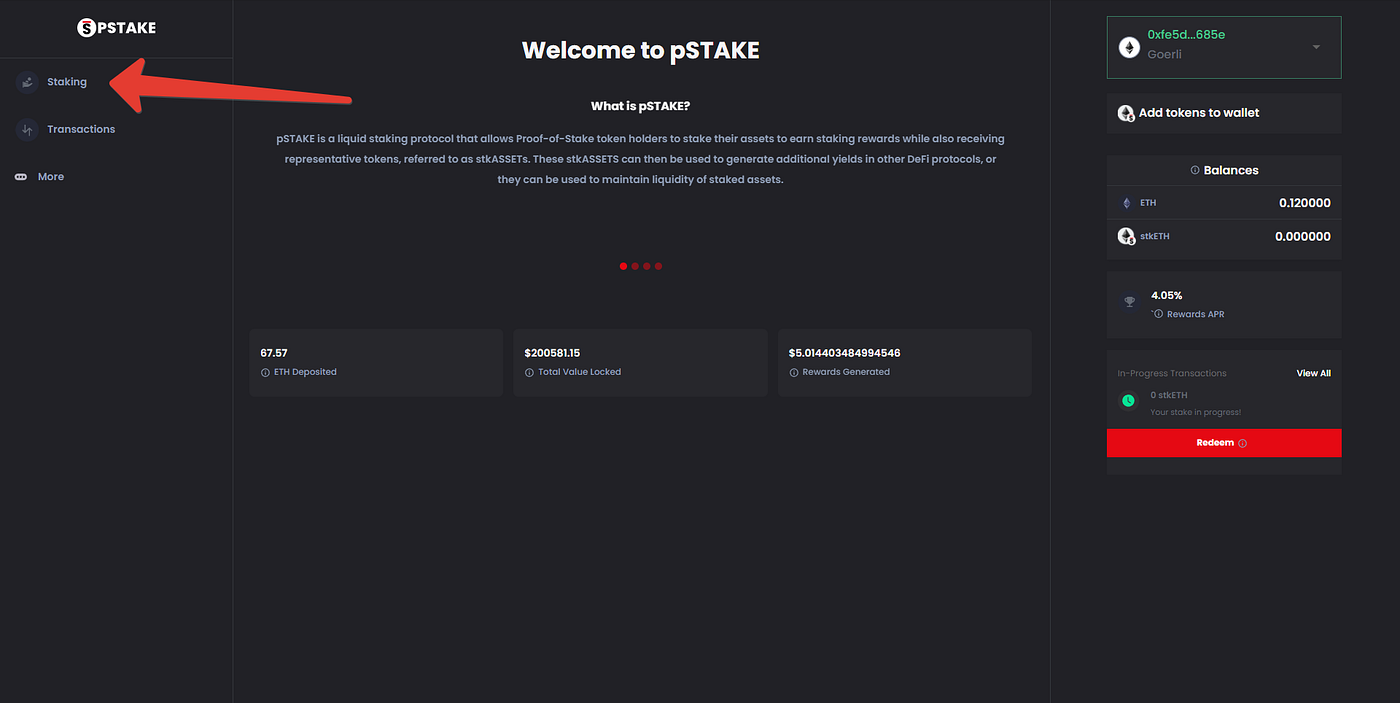Select the $200581.15 value
Screen dimensions: 1400x703
552,353
